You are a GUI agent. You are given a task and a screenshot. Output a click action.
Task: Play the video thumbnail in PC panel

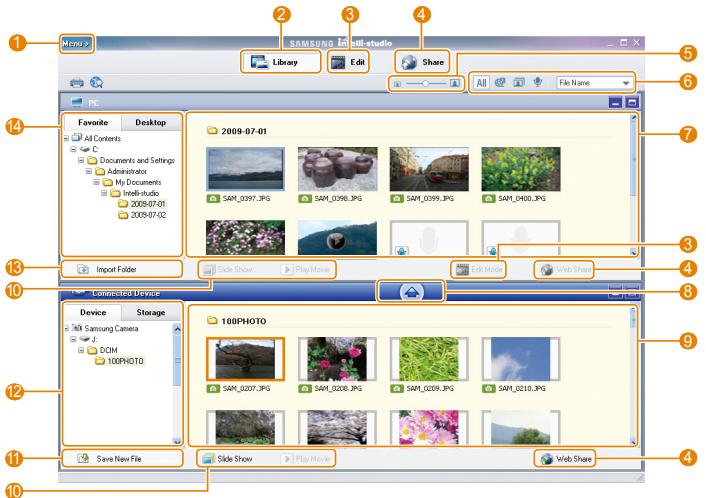click(x=337, y=238)
